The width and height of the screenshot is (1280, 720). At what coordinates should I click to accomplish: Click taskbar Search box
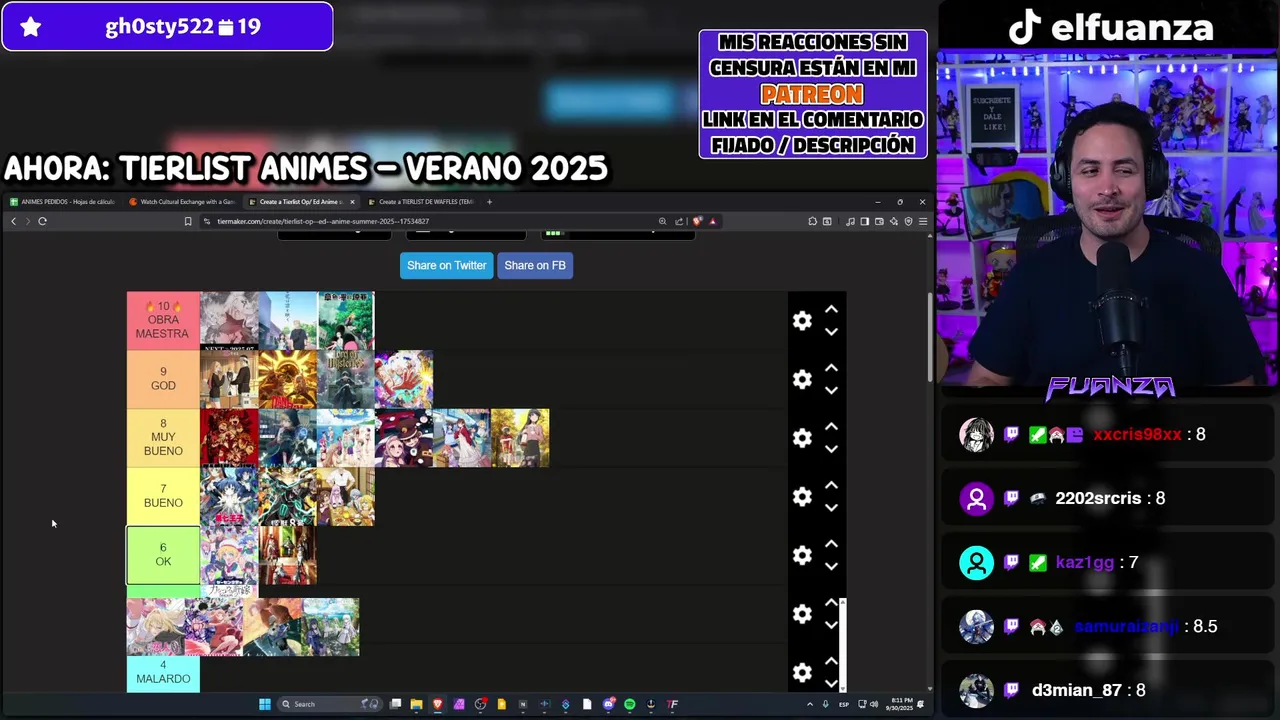(331, 704)
